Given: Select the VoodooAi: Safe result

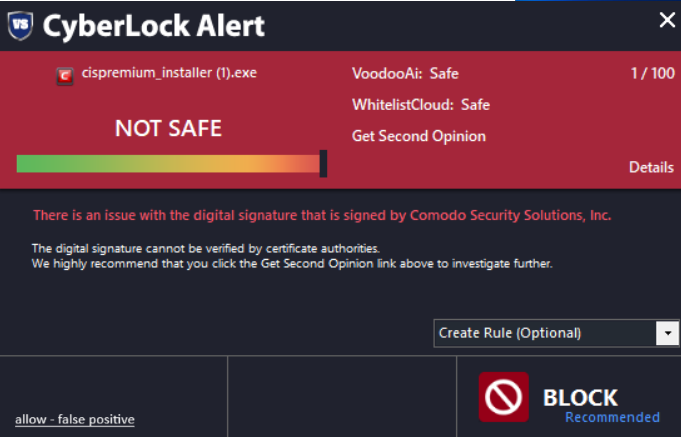Looking at the screenshot, I should click(405, 73).
